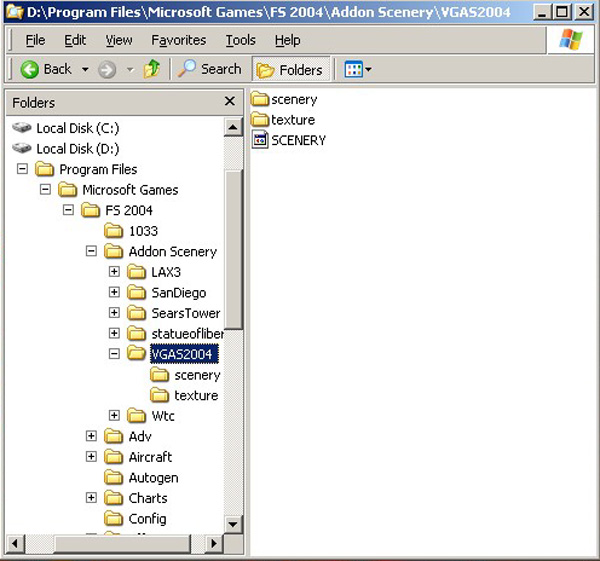Close the Folders side pane

[230, 101]
